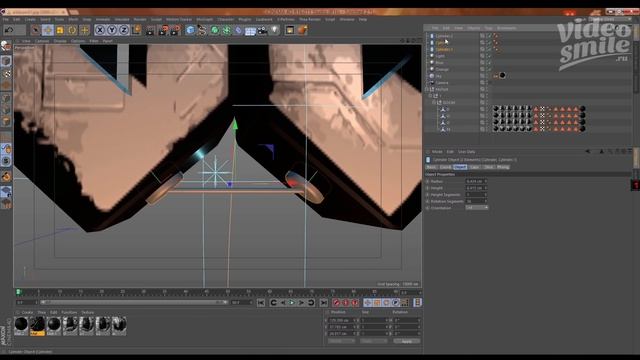Select the Live Selection tool

pyautogui.click(x=36, y=30)
